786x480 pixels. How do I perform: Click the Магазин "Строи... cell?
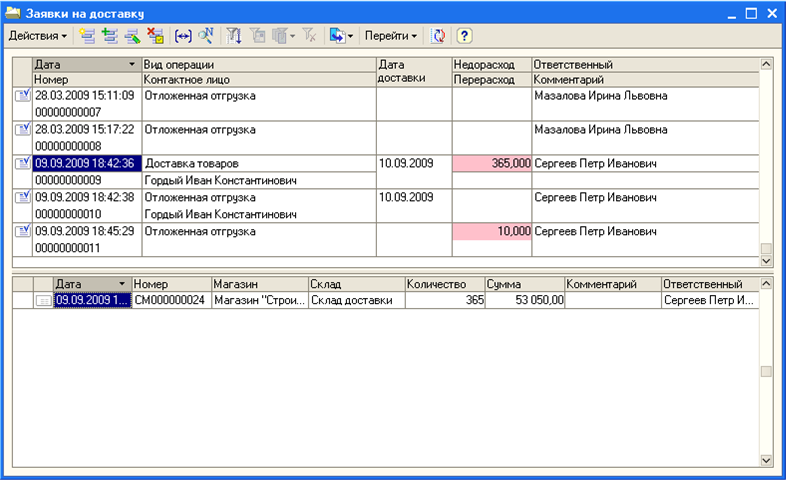(x=260, y=301)
